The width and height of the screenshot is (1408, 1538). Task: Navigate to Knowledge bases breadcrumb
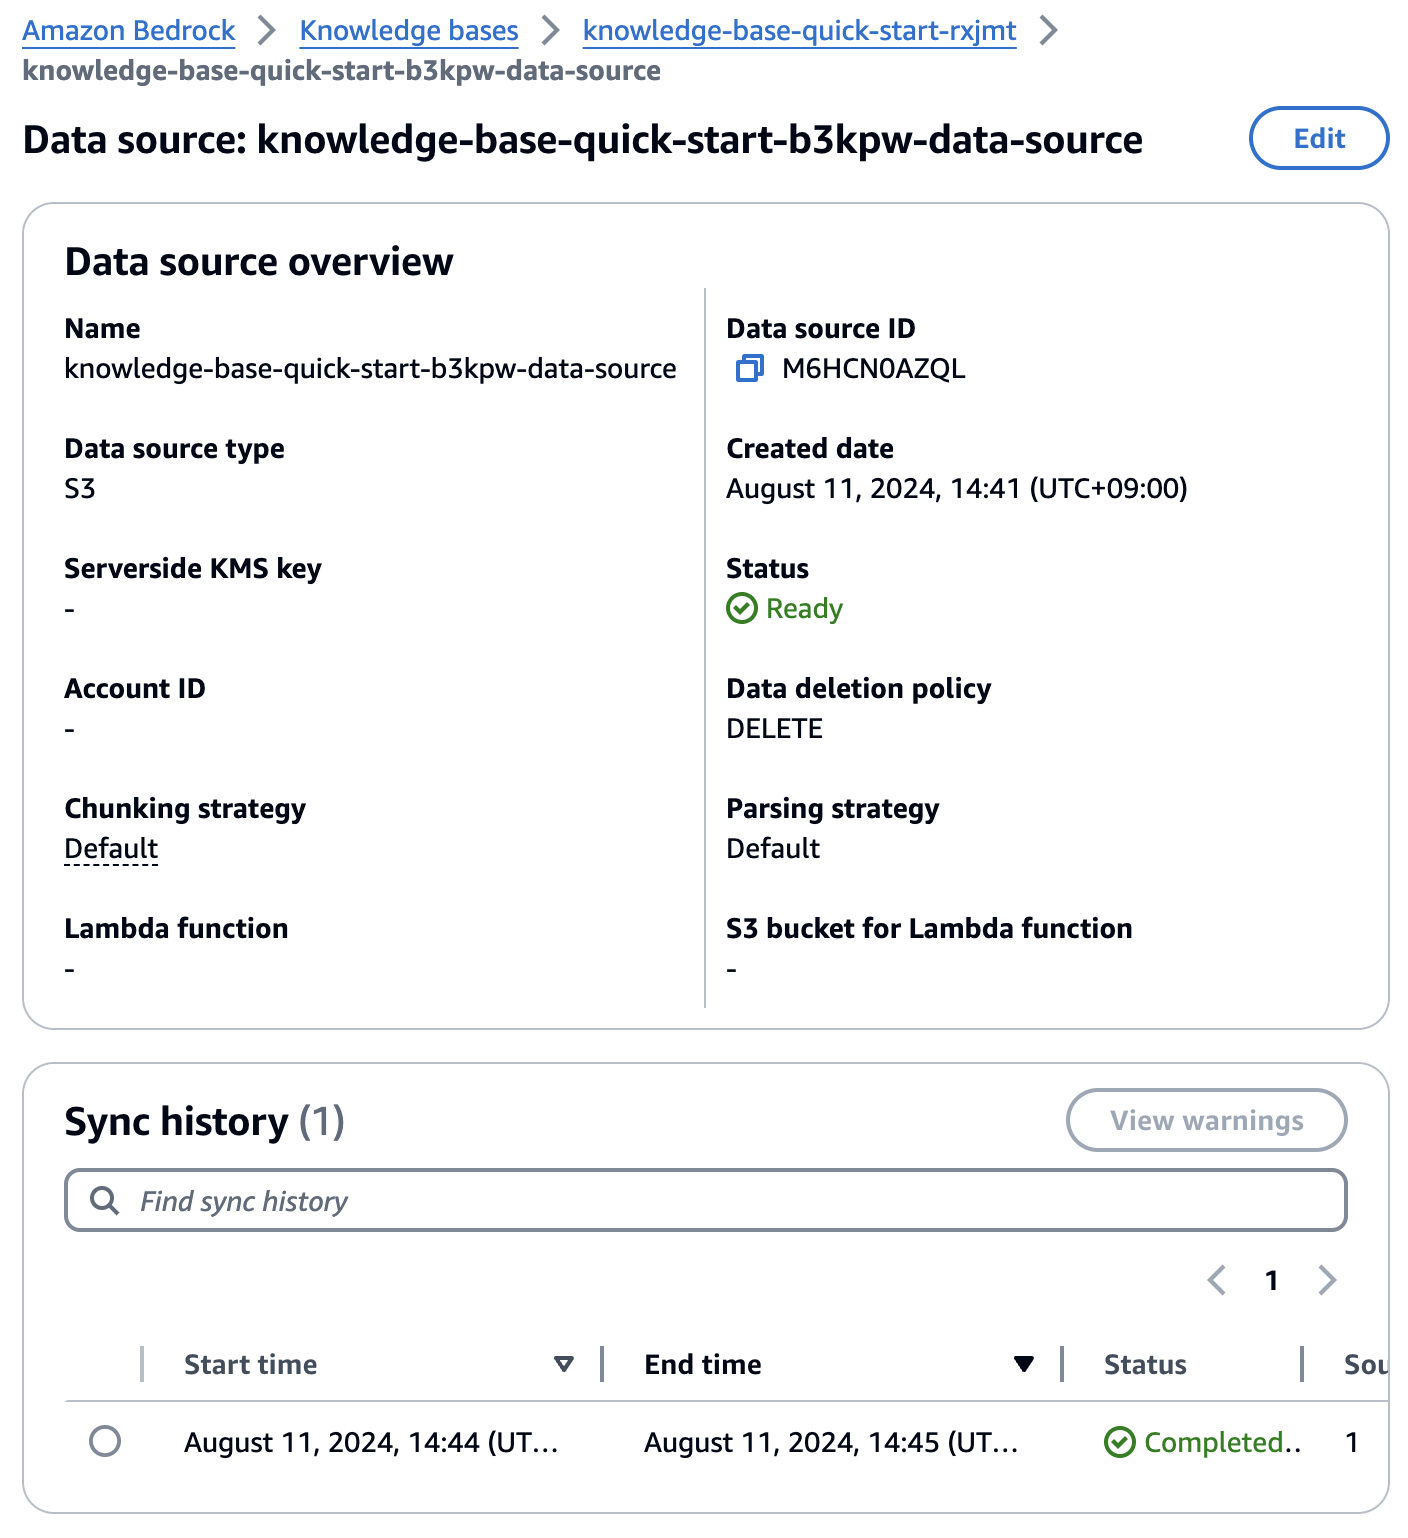[x=409, y=31]
